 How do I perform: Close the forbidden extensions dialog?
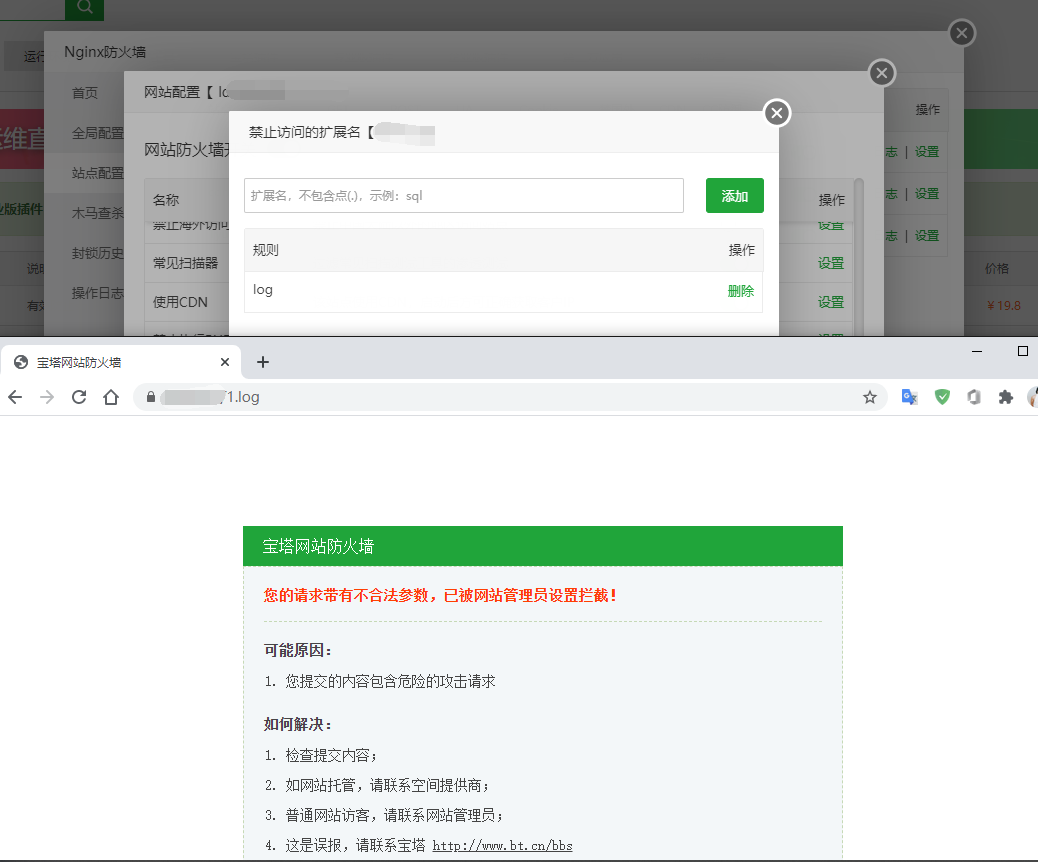(x=777, y=113)
